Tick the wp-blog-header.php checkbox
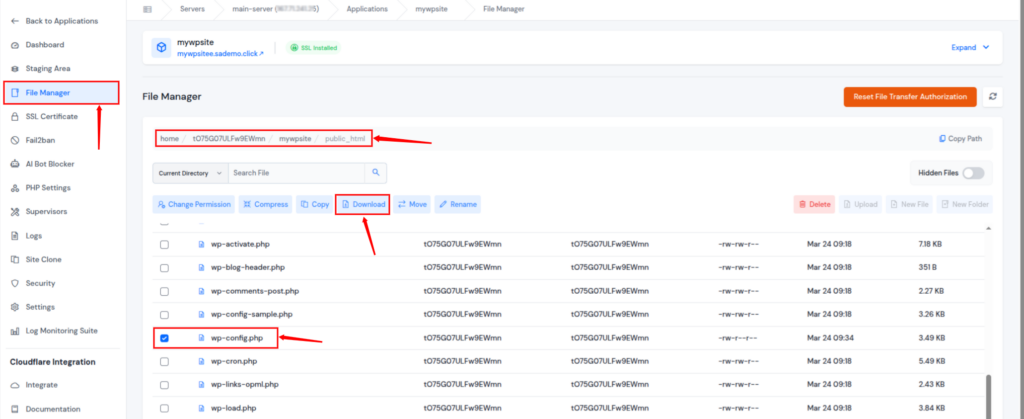Screen dimensions: 1024x419 tap(165, 268)
